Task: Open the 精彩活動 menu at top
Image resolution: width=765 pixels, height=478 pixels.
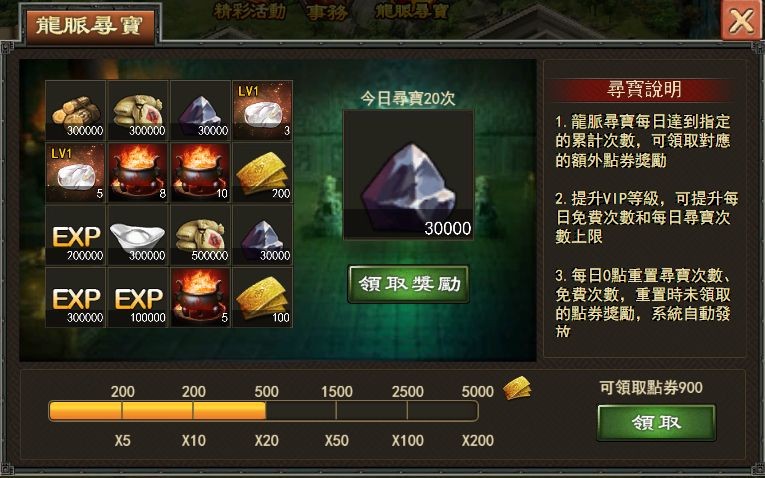Action: click(250, 11)
